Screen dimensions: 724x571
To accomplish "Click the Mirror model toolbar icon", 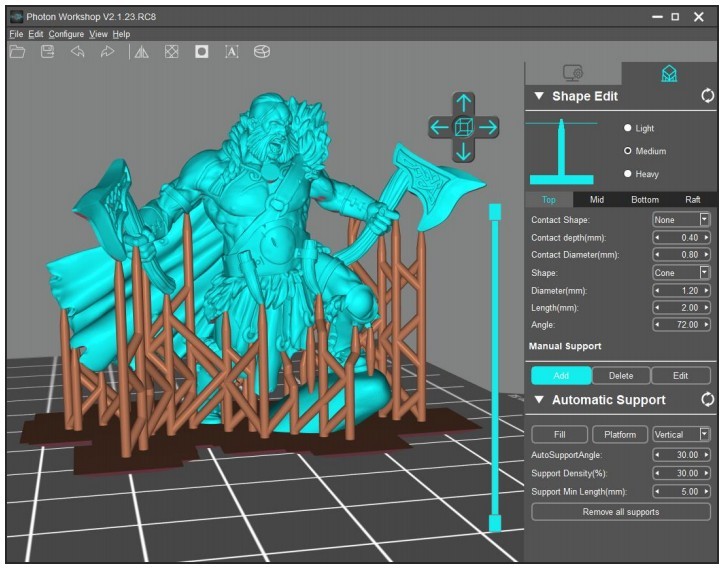I will pyautogui.click(x=141, y=52).
